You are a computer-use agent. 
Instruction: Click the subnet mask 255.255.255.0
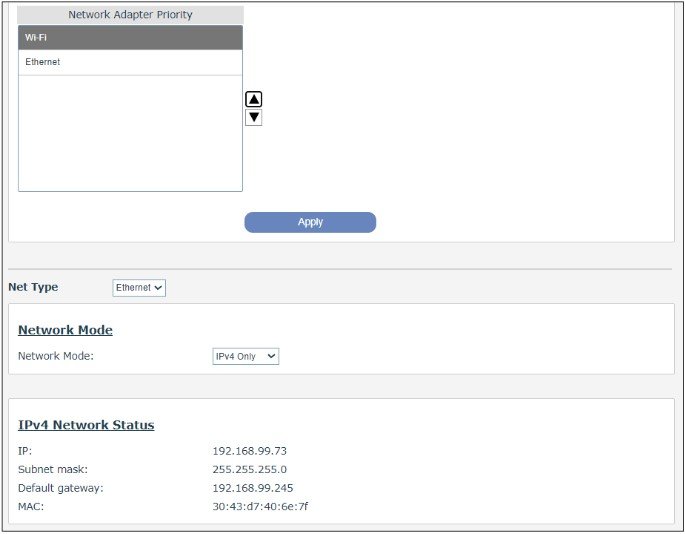coord(249,469)
